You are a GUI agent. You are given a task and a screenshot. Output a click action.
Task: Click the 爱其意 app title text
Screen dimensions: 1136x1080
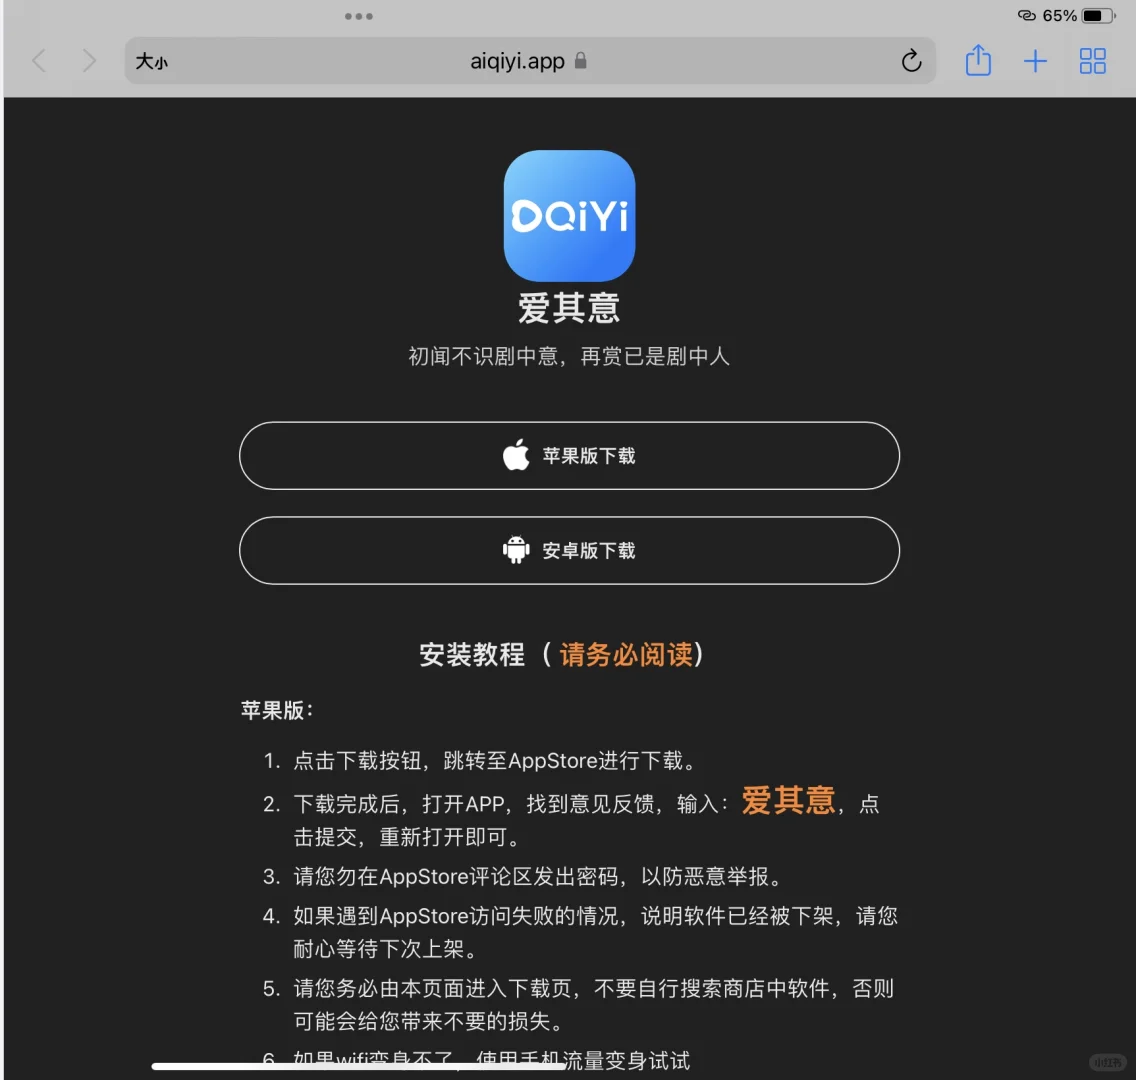point(569,308)
